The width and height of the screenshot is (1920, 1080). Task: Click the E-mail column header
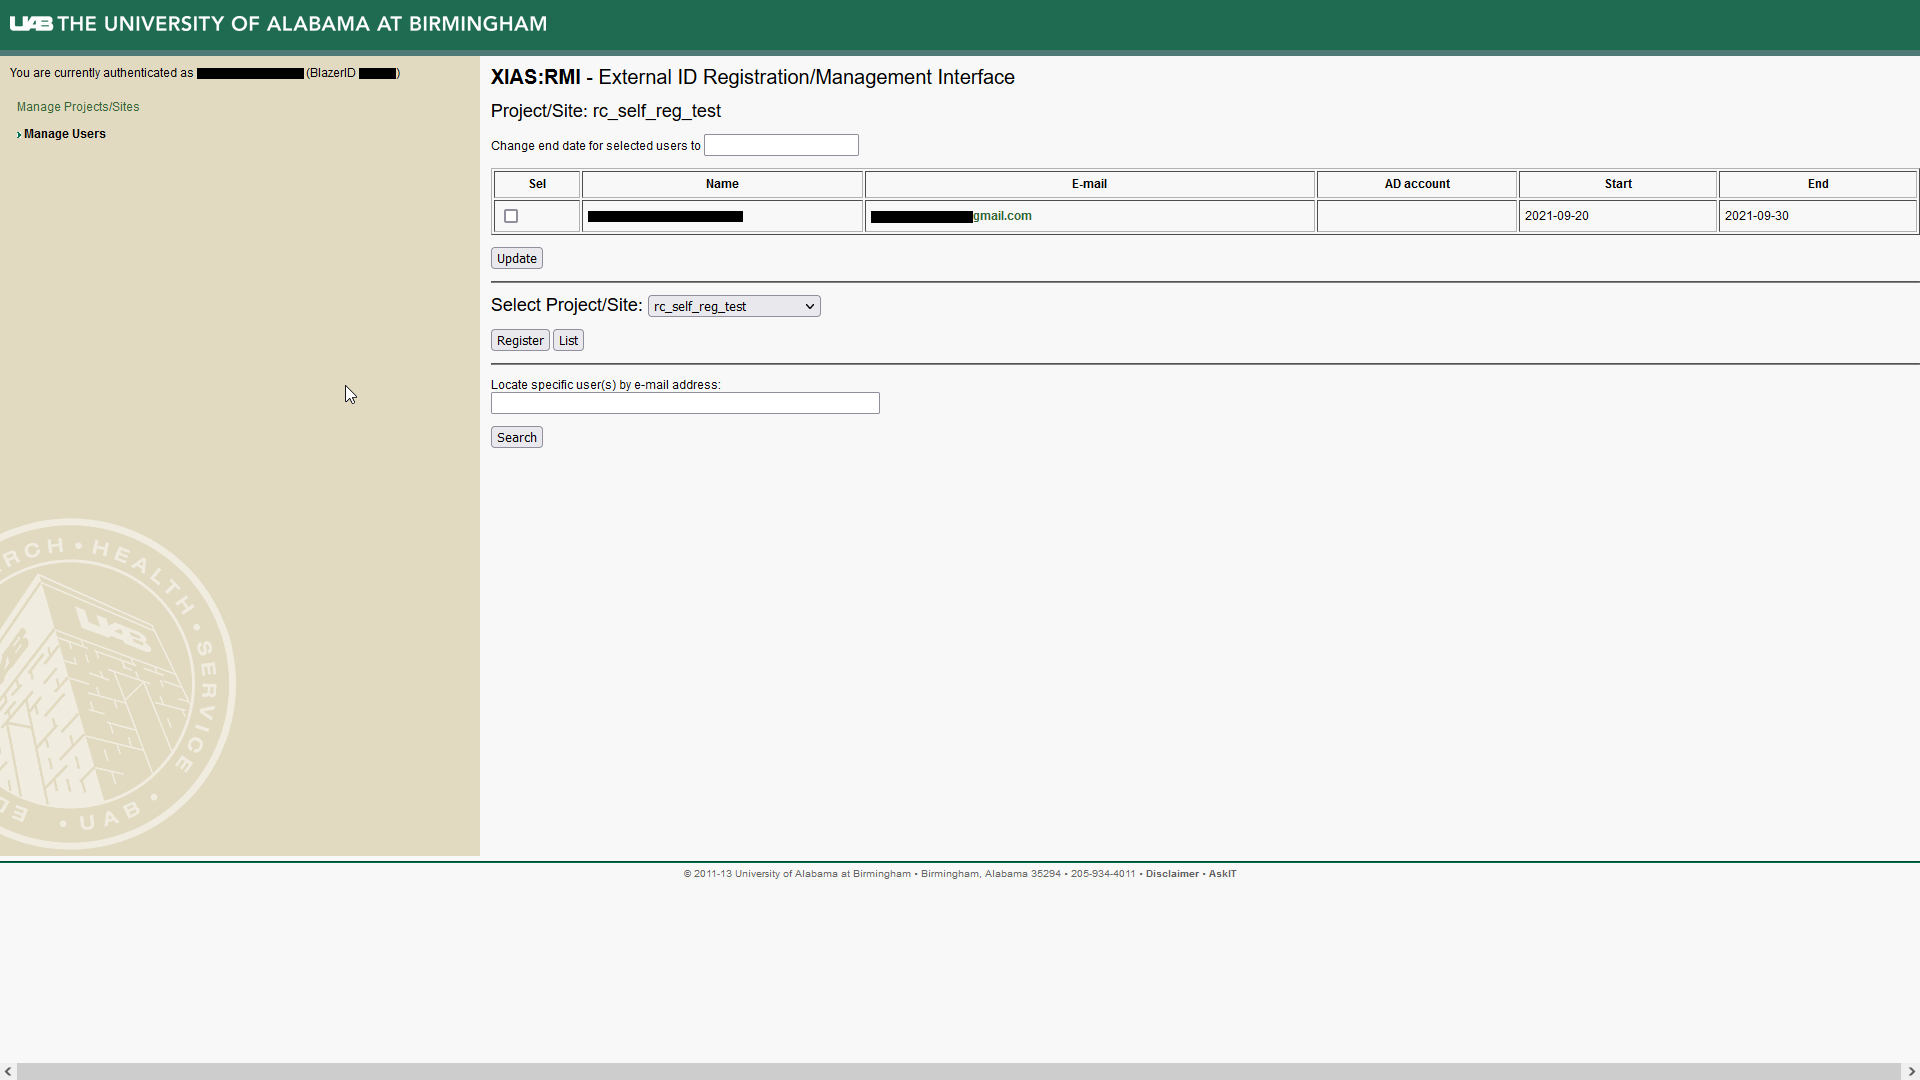[x=1089, y=184]
